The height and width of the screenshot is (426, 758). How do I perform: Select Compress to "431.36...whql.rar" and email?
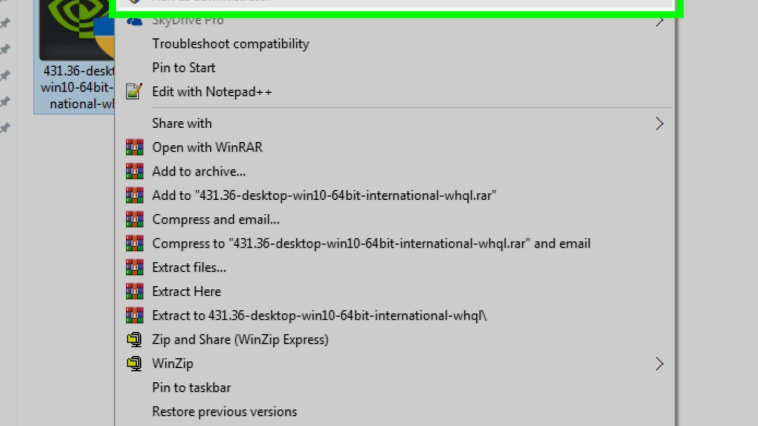click(x=371, y=244)
